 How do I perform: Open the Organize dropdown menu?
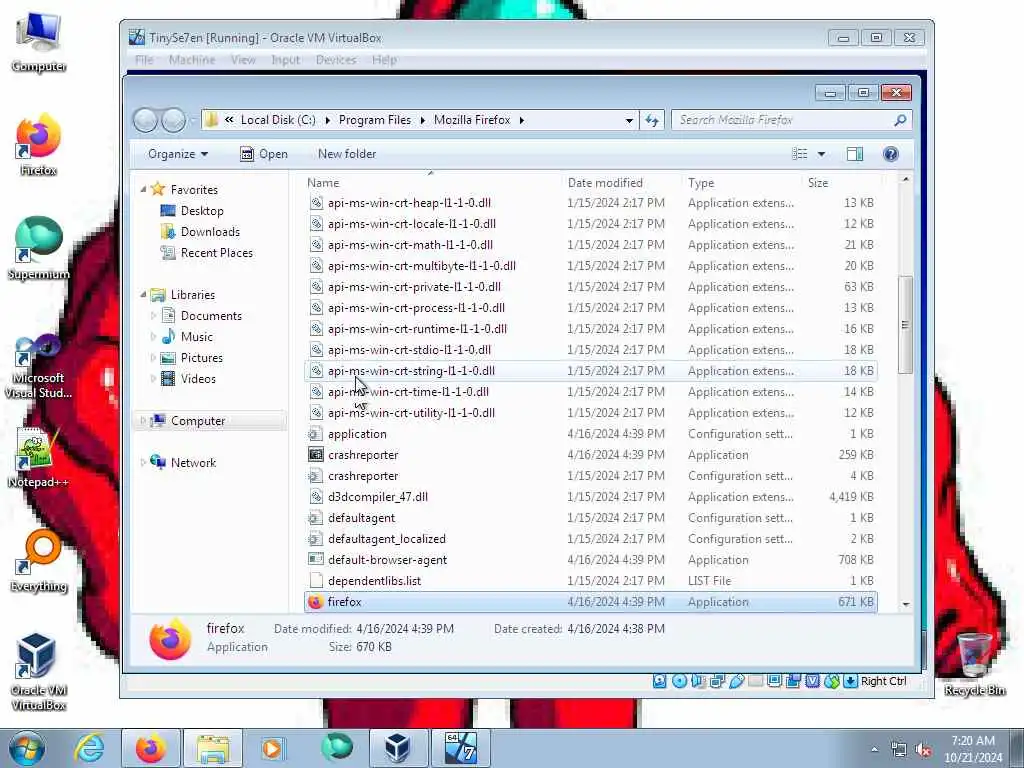pos(178,154)
